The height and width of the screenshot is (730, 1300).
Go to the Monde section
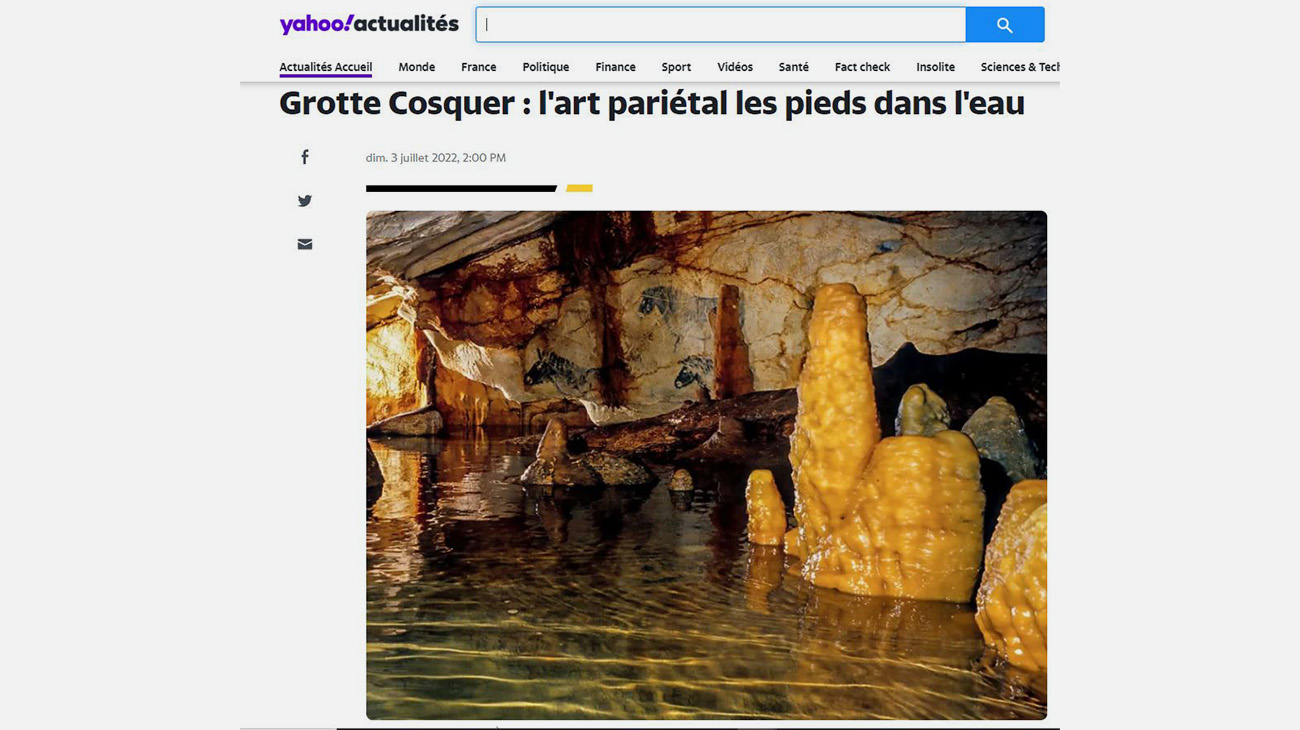pyautogui.click(x=417, y=67)
